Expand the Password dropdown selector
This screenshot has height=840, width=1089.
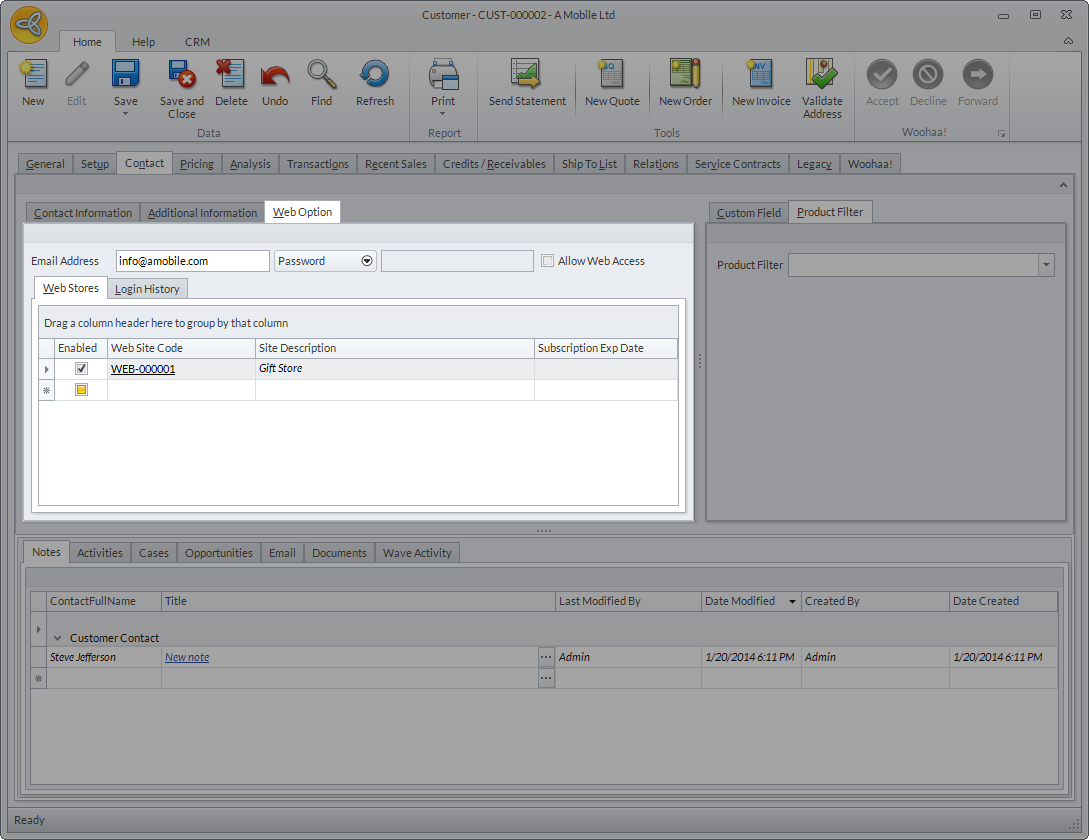tap(367, 261)
